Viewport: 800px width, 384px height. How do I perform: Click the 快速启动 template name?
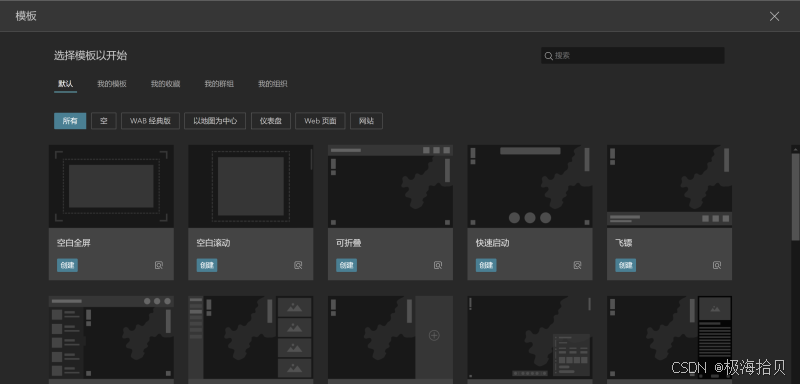point(492,243)
